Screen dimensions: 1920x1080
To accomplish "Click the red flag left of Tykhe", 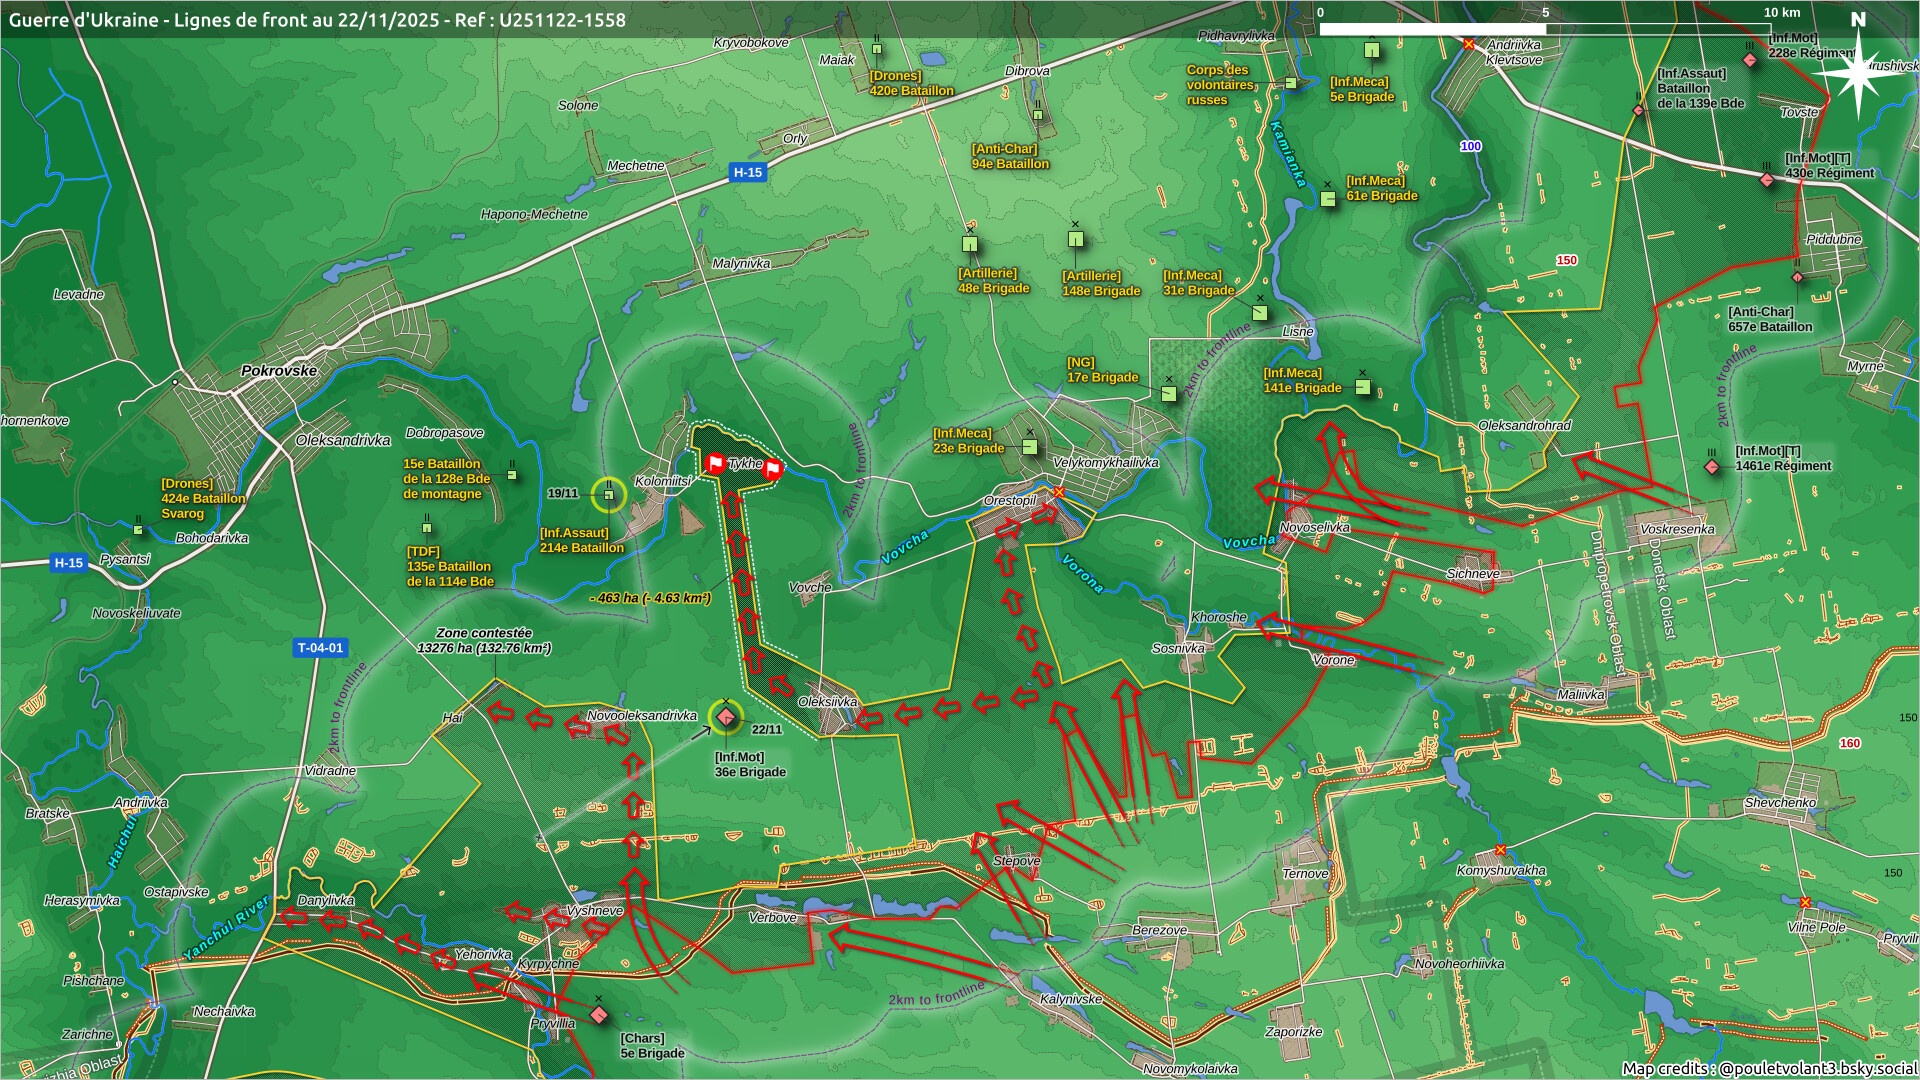I will [716, 463].
